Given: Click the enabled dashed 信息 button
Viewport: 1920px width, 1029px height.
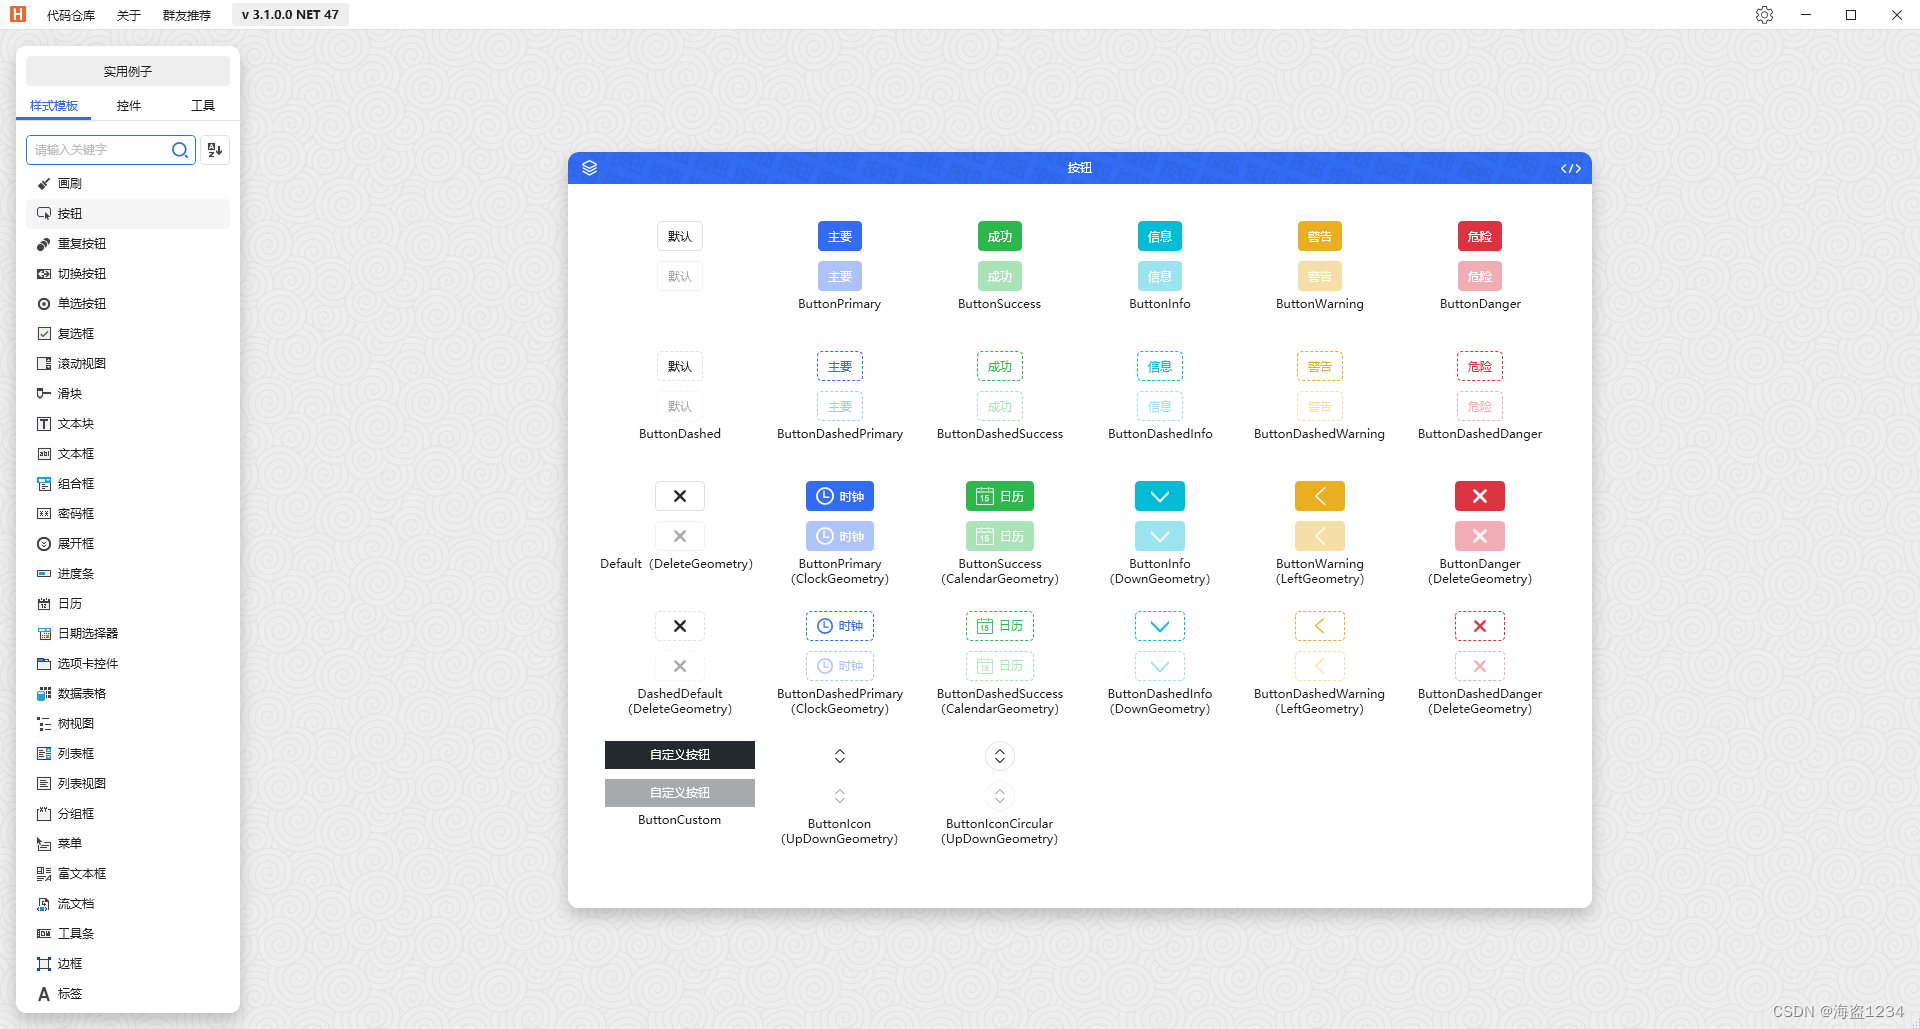Looking at the screenshot, I should click(1160, 366).
